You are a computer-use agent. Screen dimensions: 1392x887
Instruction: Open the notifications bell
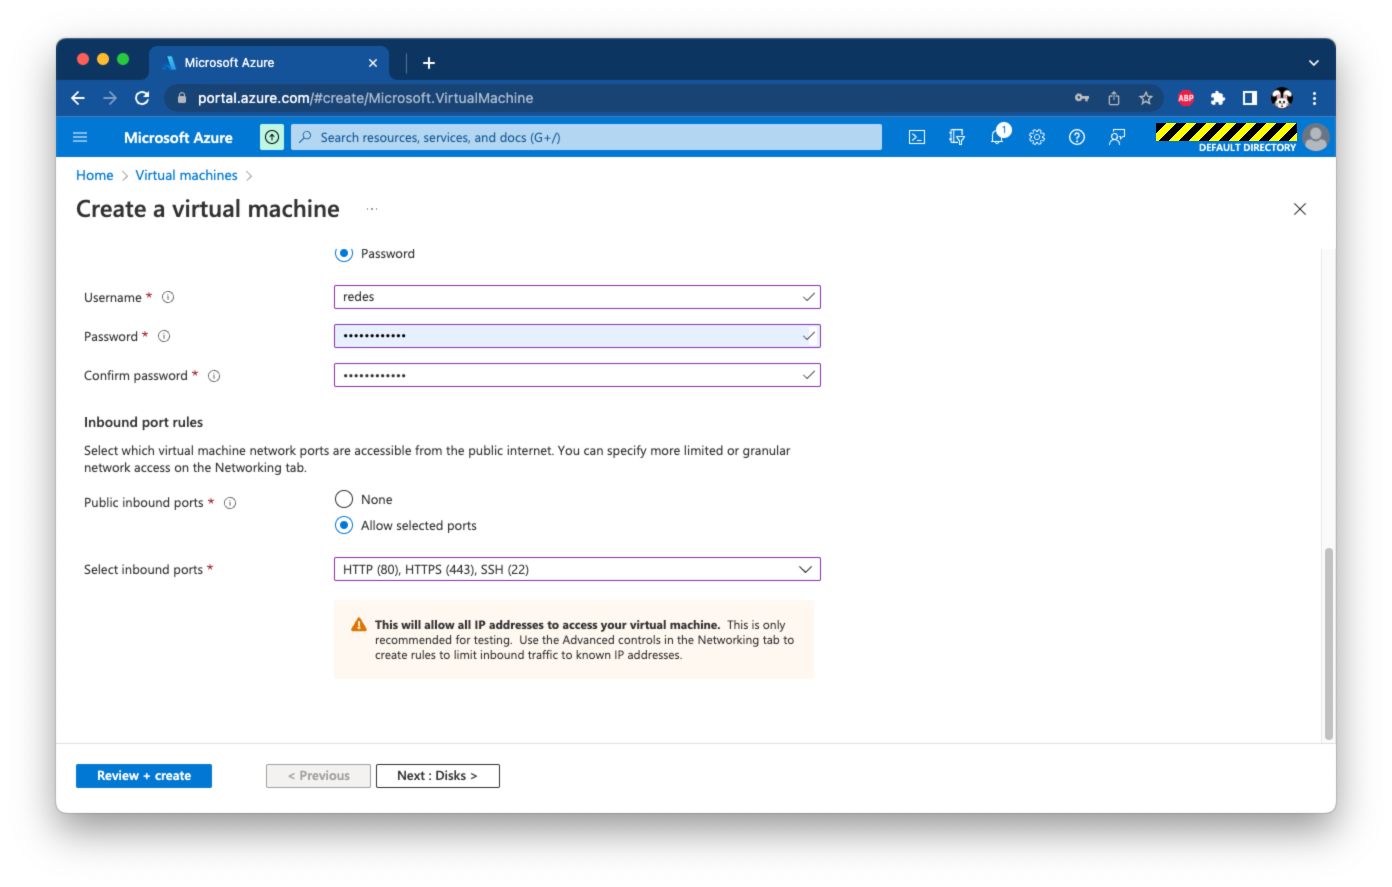[997, 138]
